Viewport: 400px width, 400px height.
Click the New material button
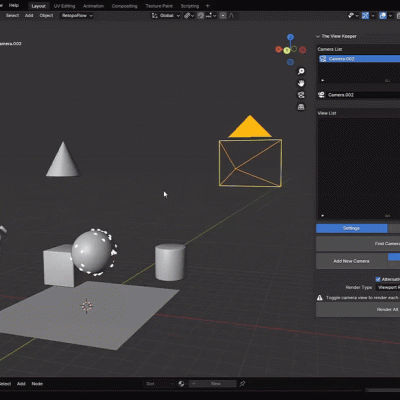[x=213, y=384]
